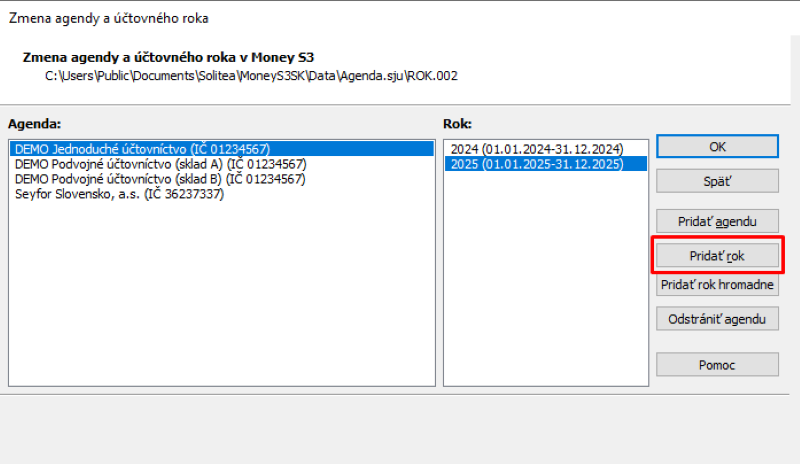Add a new year with Pridať rok
The height and width of the screenshot is (464, 800).
(x=717, y=256)
